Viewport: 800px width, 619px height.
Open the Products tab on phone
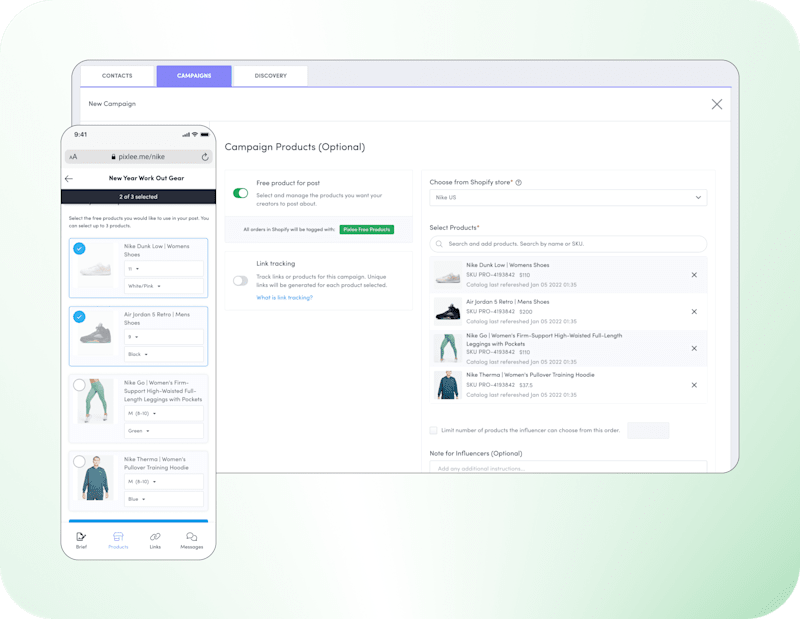pyautogui.click(x=118, y=540)
